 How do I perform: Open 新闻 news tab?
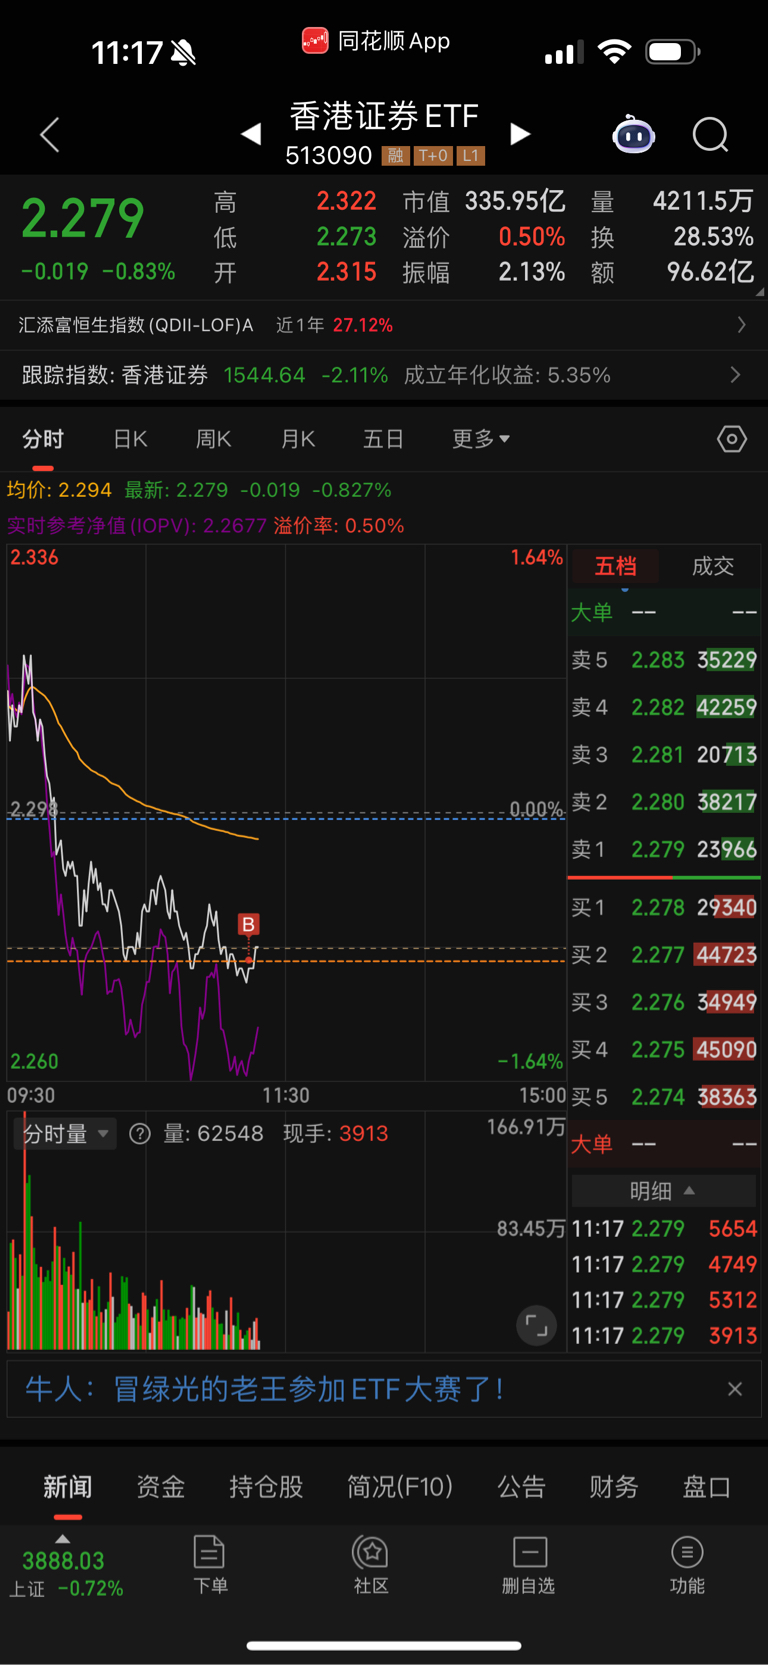(67, 1487)
